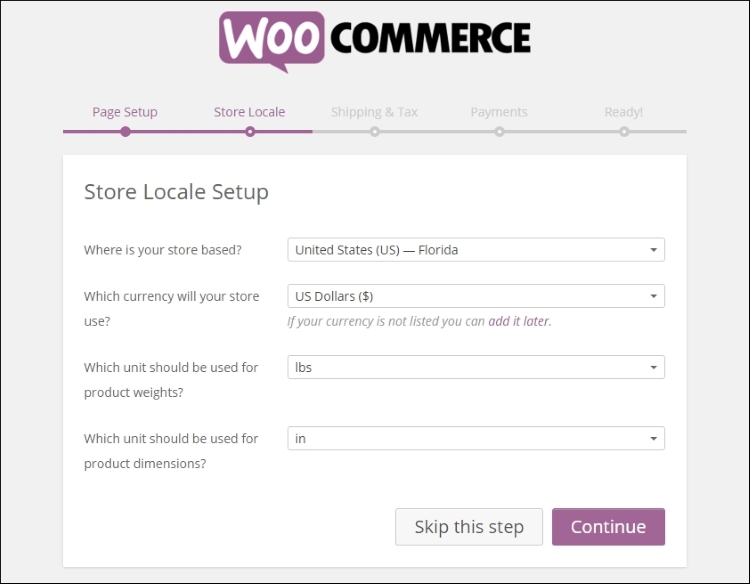
Task: Click the Store Locale Setup heading
Action: pyautogui.click(x=176, y=192)
